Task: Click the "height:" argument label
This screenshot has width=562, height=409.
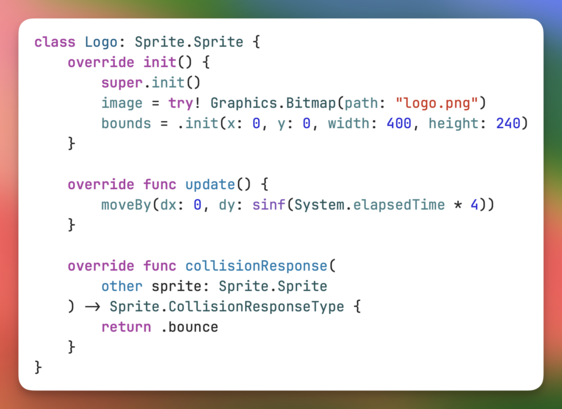Action: [x=458, y=124]
